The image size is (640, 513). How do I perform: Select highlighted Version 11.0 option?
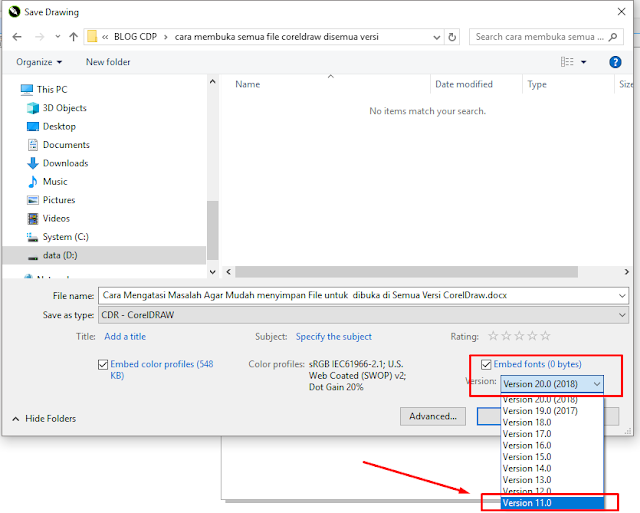pyautogui.click(x=552, y=503)
